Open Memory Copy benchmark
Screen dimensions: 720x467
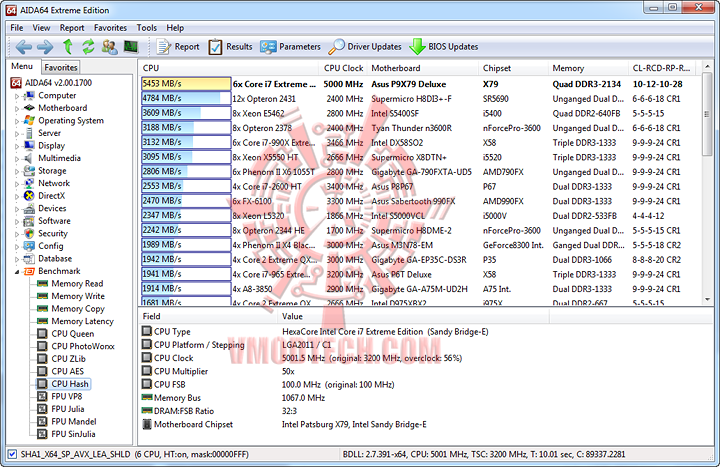point(78,309)
